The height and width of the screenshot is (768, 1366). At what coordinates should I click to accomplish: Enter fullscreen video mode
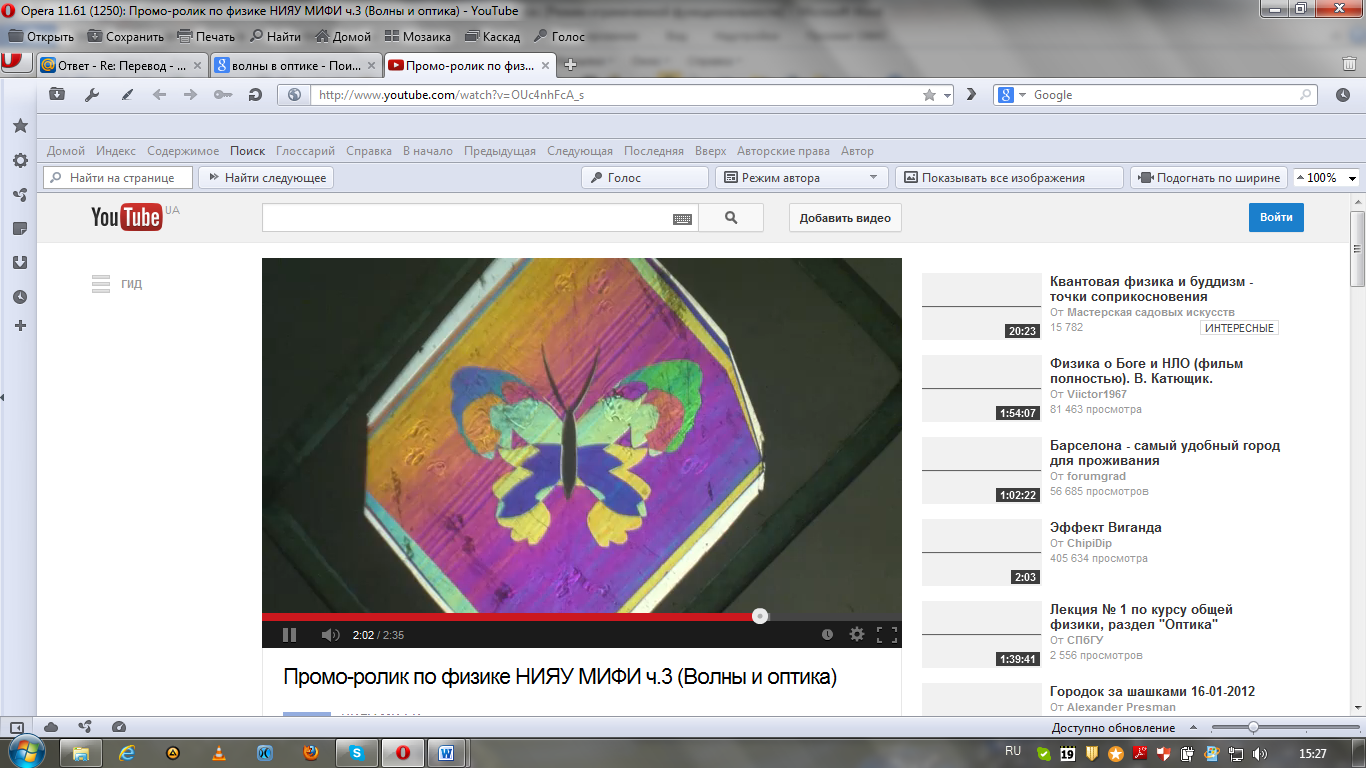pos(886,634)
